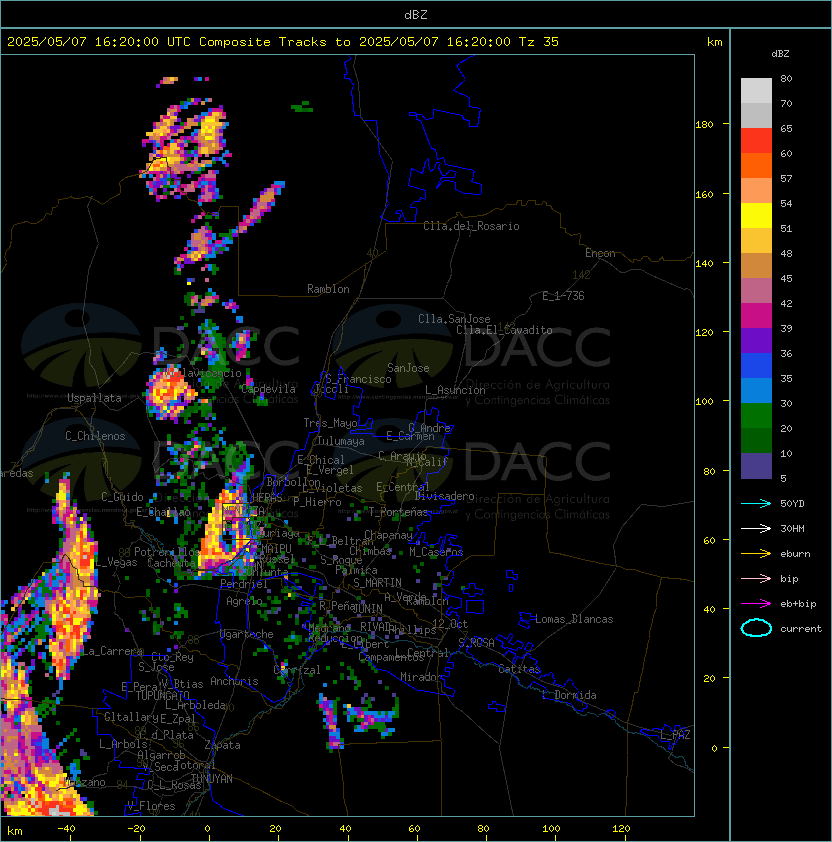The image size is (832, 842).
Task: Click the 'current' legend label
Action: pyautogui.click(x=801, y=628)
